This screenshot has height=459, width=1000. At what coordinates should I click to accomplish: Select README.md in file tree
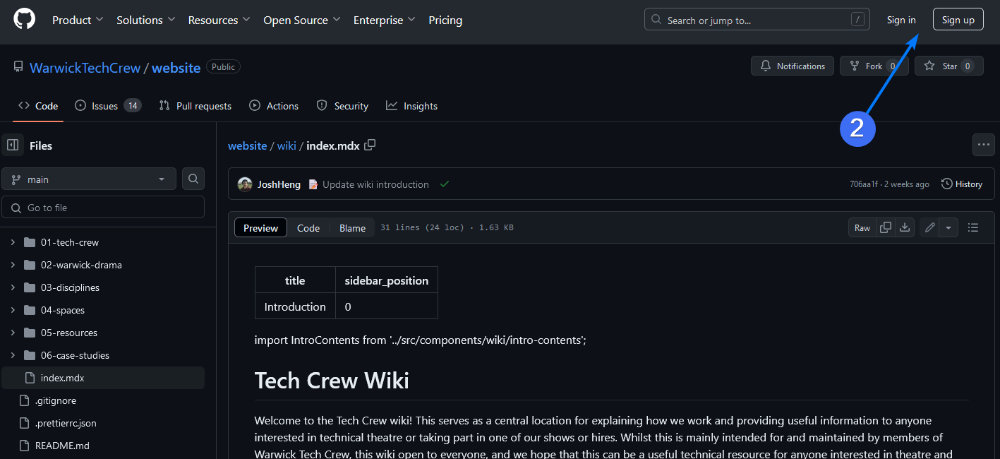[x=62, y=445]
